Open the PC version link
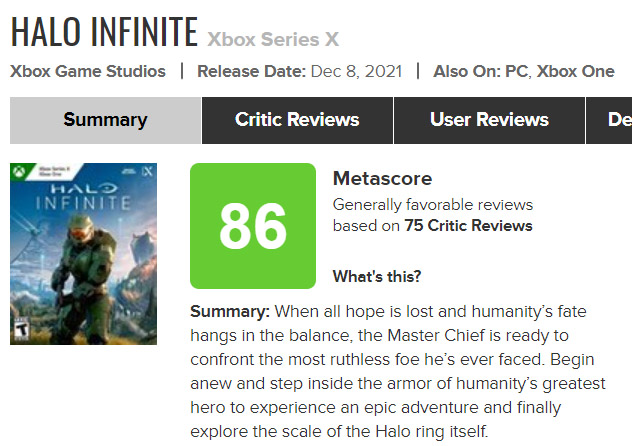632x446 pixels. [x=516, y=71]
